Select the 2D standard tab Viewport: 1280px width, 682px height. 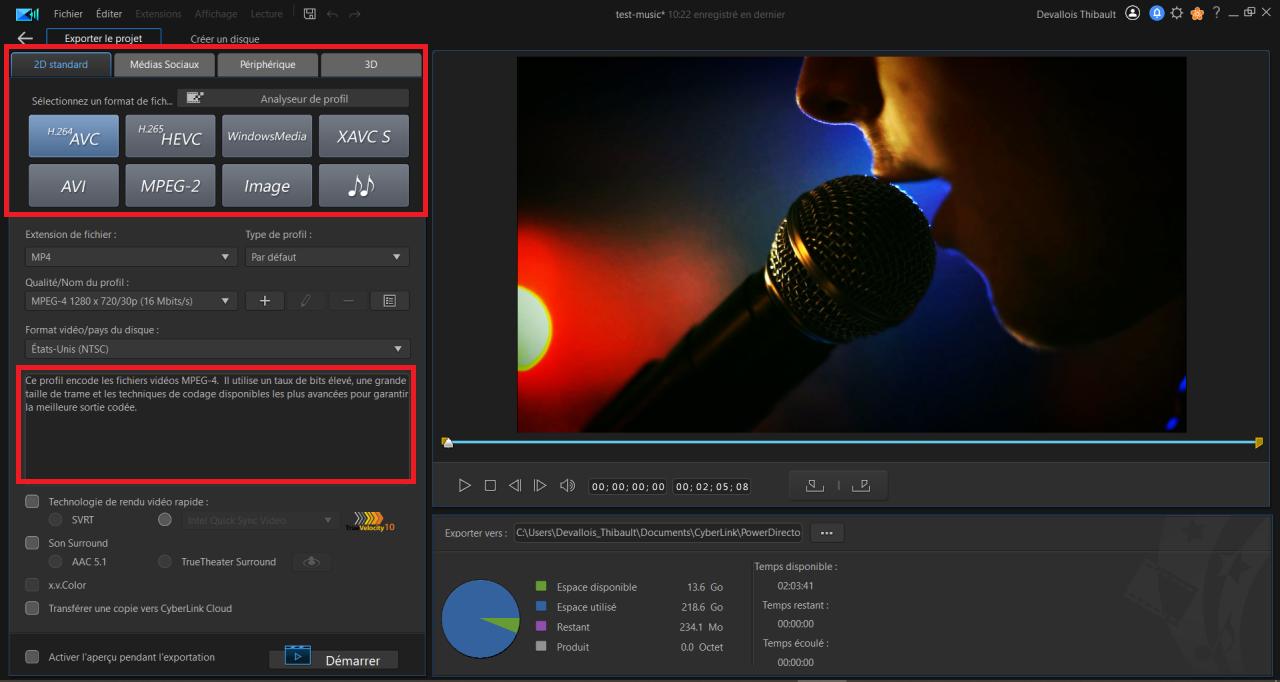[x=60, y=64]
